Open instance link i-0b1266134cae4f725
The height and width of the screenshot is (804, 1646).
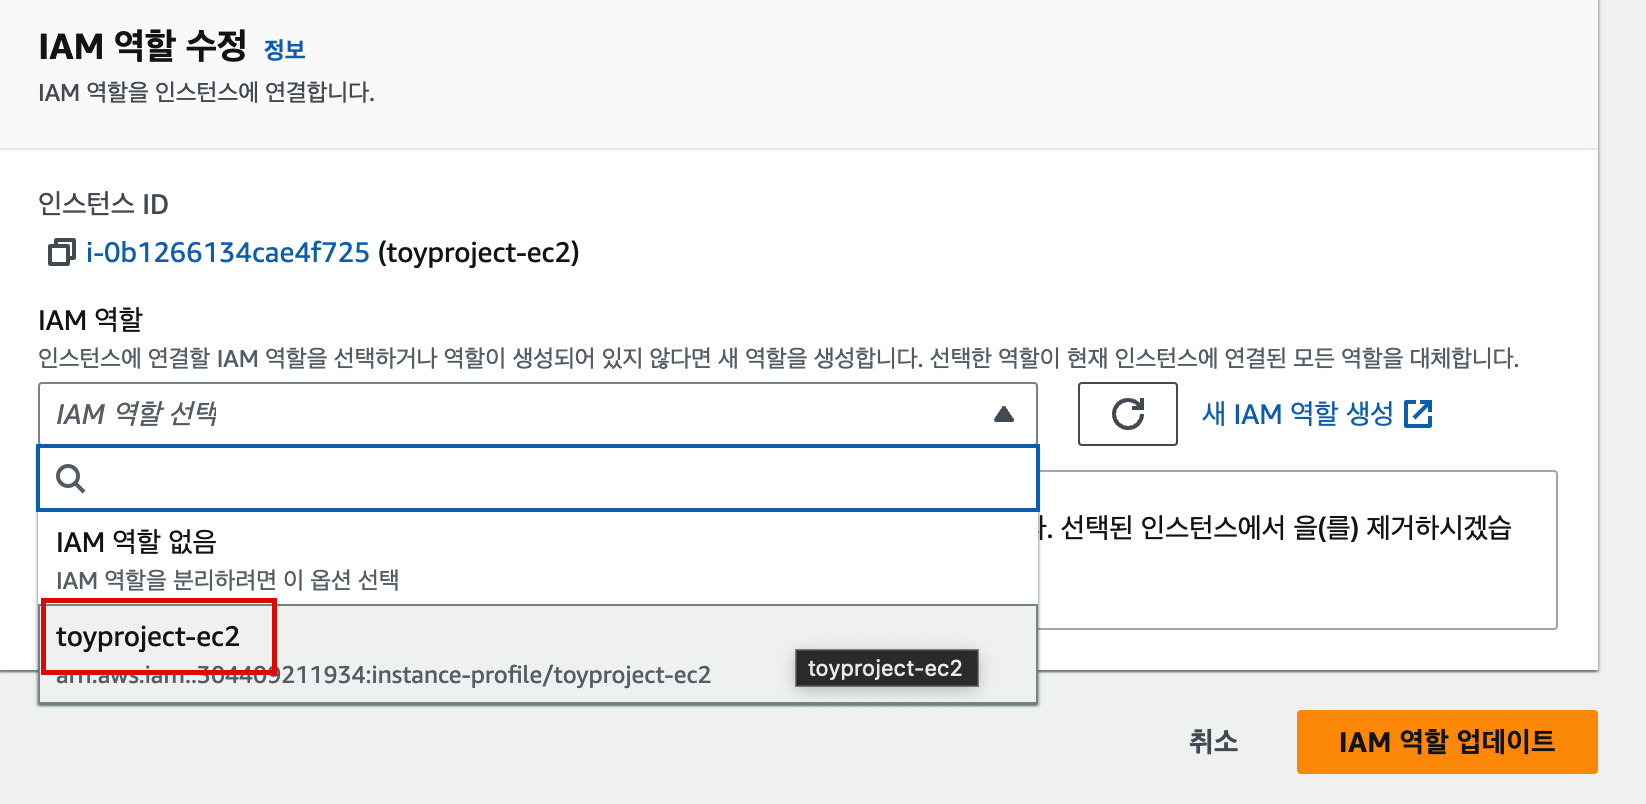tap(228, 252)
